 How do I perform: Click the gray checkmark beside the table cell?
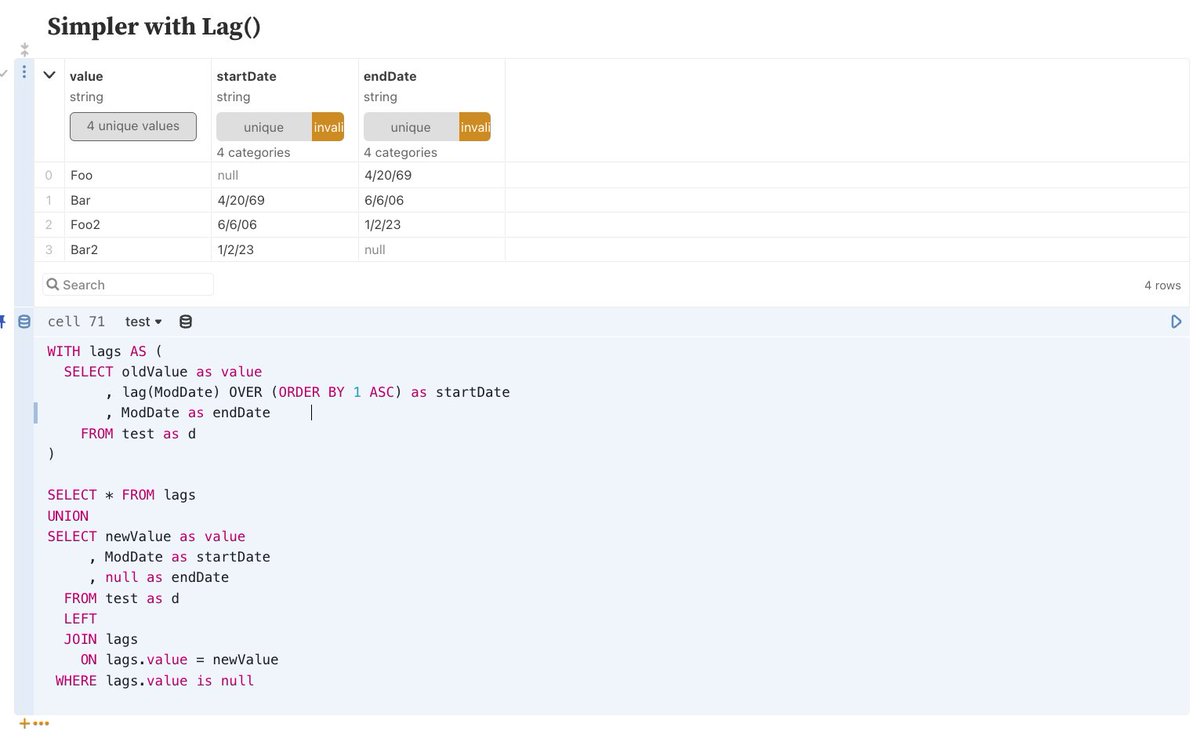(4, 72)
